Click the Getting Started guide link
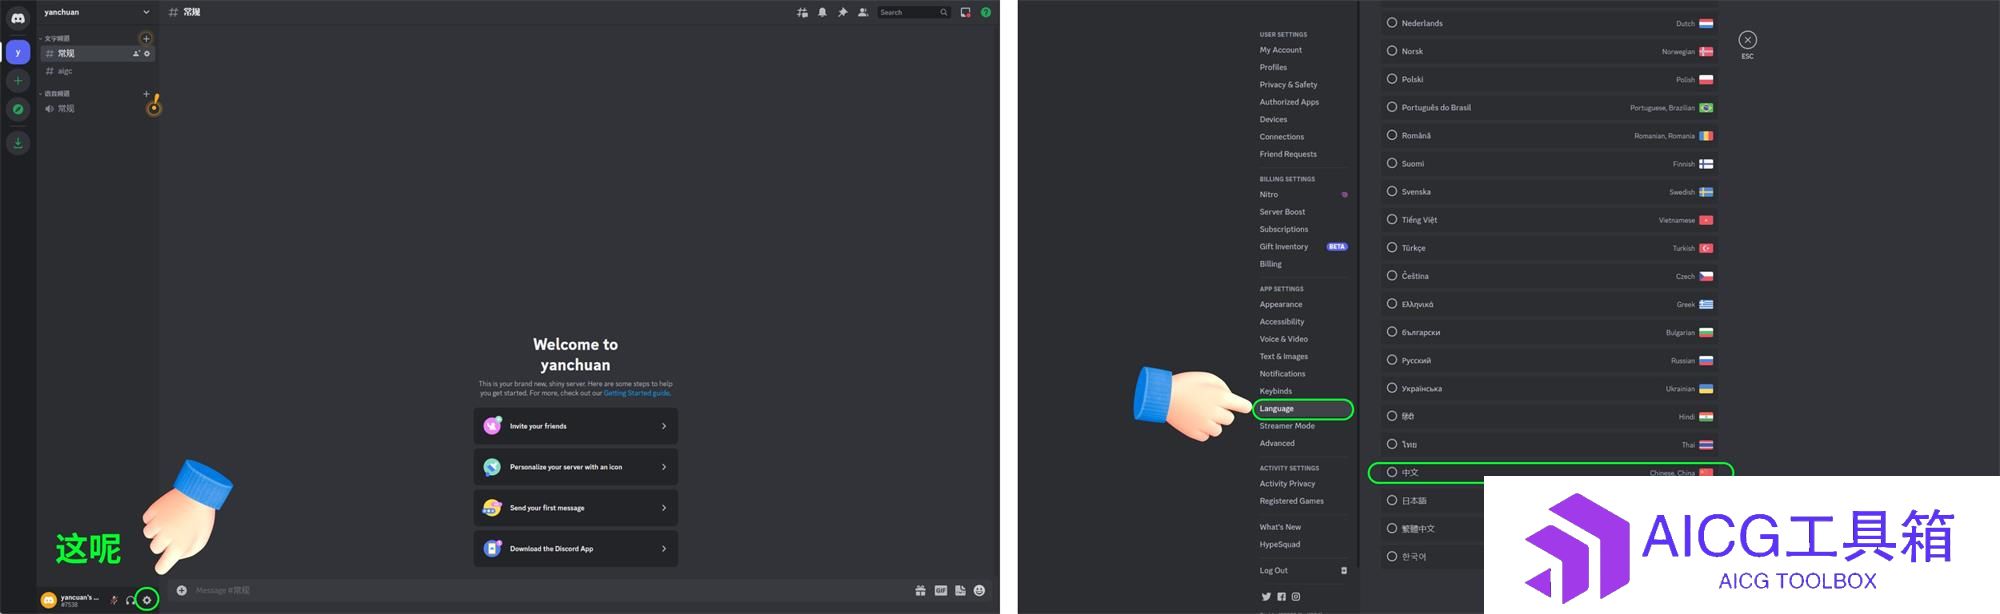2000x614 pixels. (x=637, y=393)
